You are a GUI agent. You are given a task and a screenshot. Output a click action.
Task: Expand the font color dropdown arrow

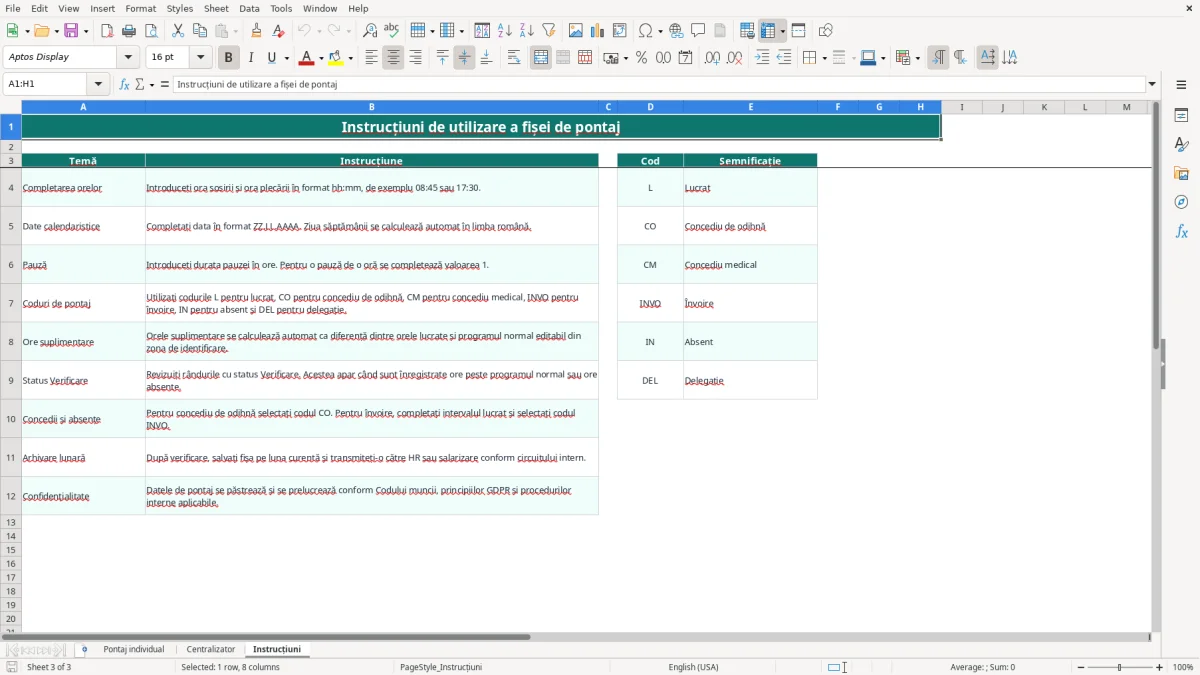321,58
